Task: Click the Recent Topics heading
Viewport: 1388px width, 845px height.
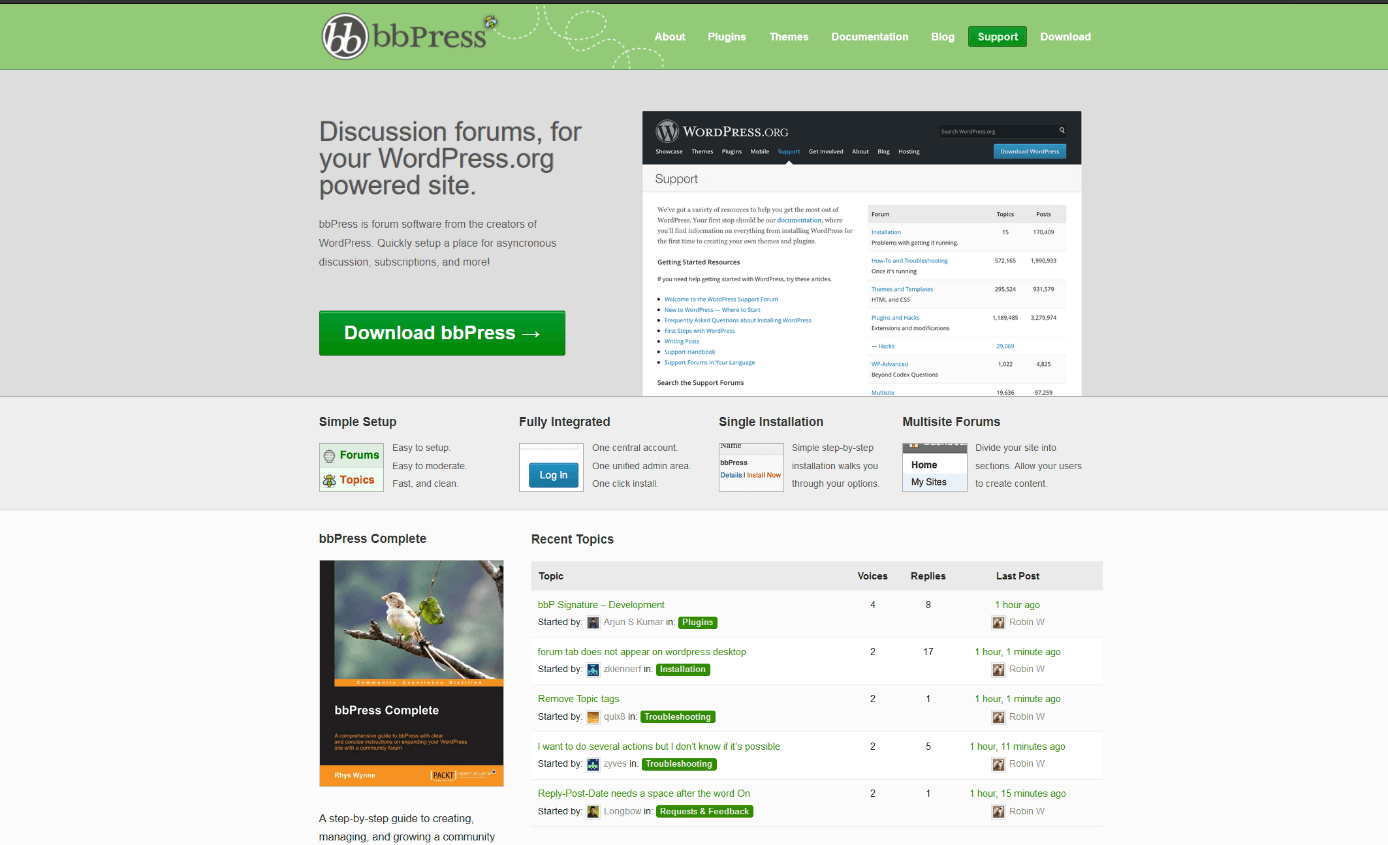Action: [x=572, y=539]
